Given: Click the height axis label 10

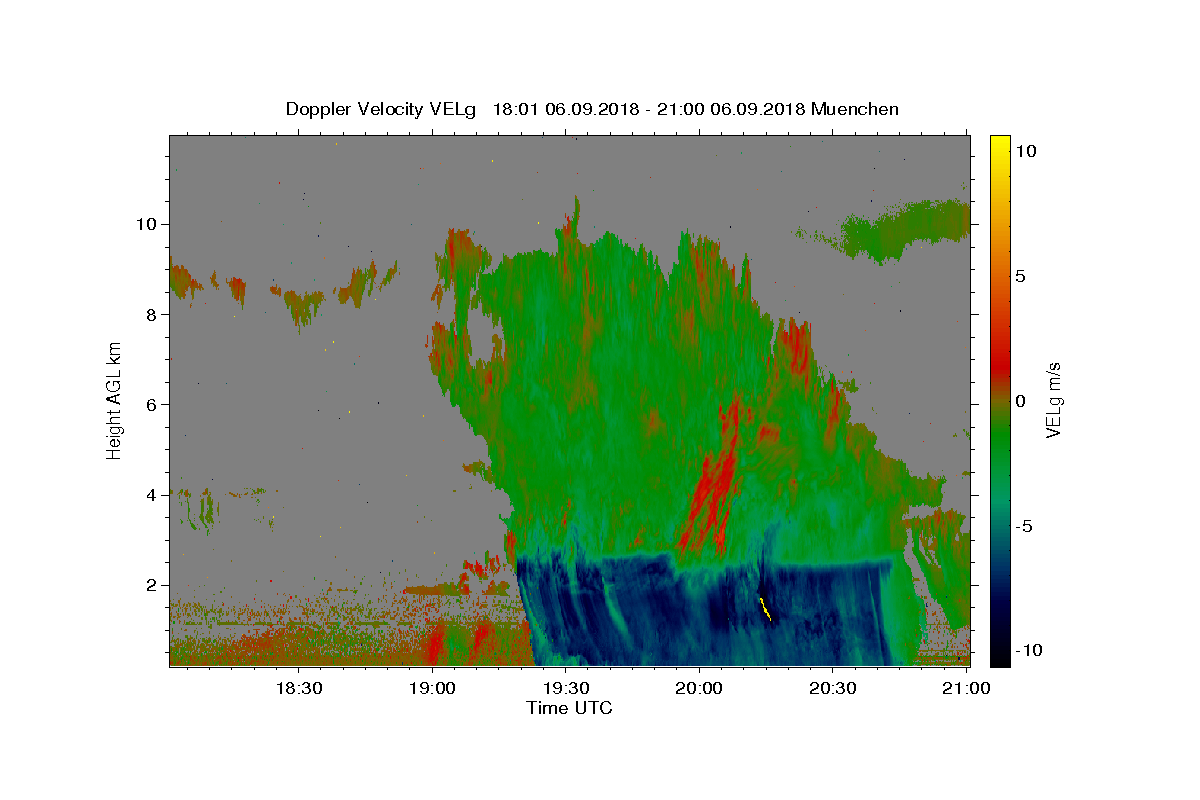Looking at the screenshot, I should (x=149, y=223).
